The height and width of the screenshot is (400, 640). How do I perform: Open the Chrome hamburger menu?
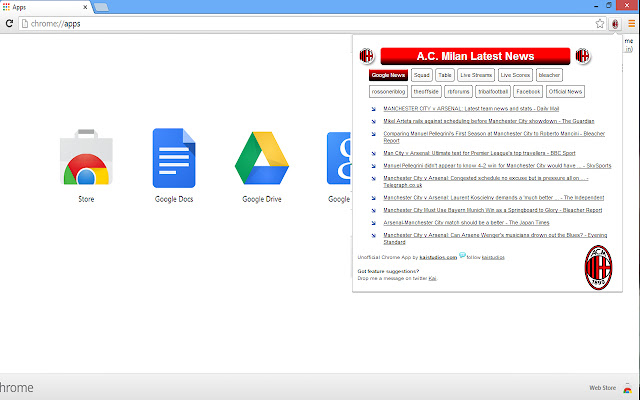pos(631,24)
